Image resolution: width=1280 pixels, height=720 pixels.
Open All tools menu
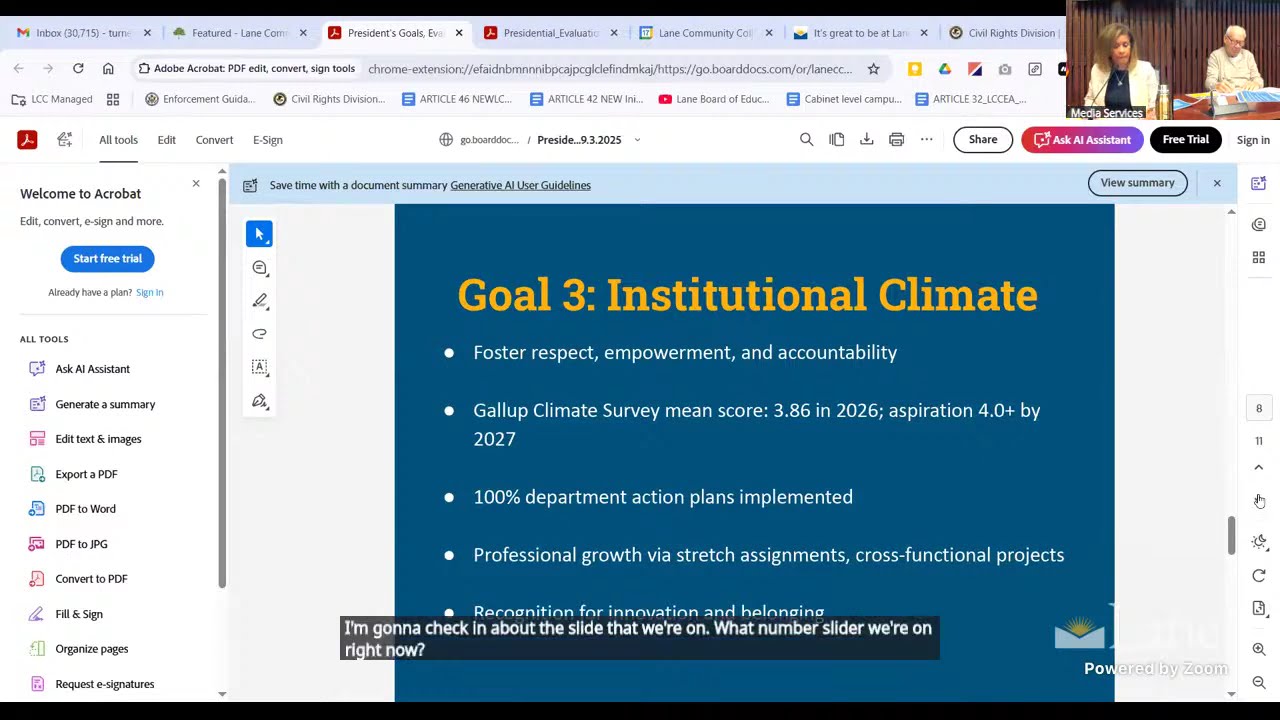[x=118, y=140]
